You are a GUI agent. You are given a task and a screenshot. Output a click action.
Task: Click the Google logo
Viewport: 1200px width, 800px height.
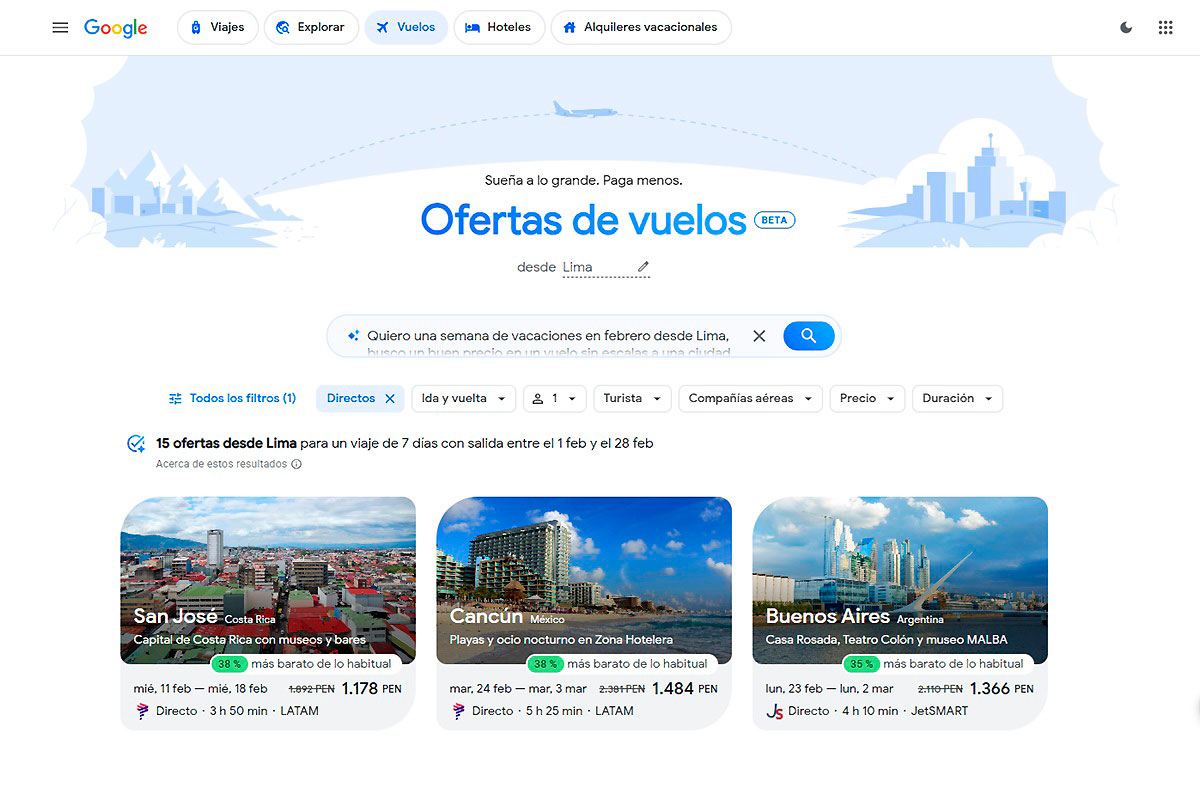[x=115, y=28]
